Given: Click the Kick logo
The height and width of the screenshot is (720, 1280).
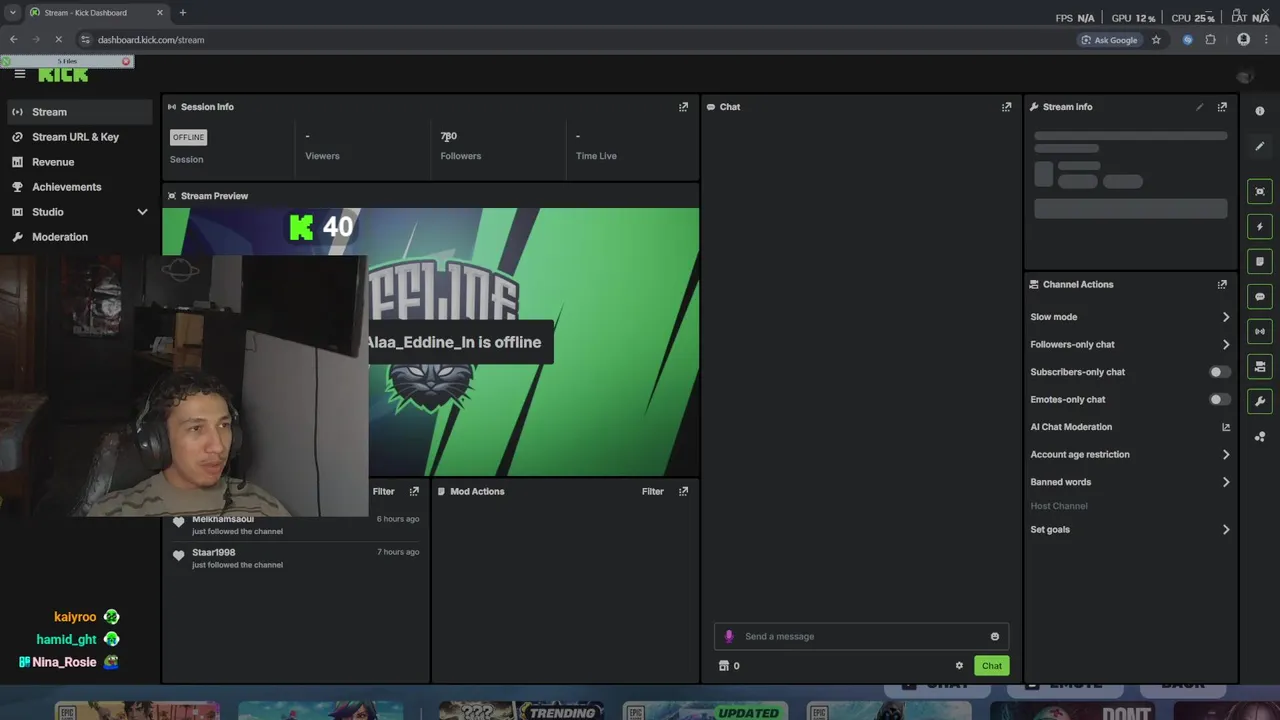Looking at the screenshot, I should tap(63, 75).
